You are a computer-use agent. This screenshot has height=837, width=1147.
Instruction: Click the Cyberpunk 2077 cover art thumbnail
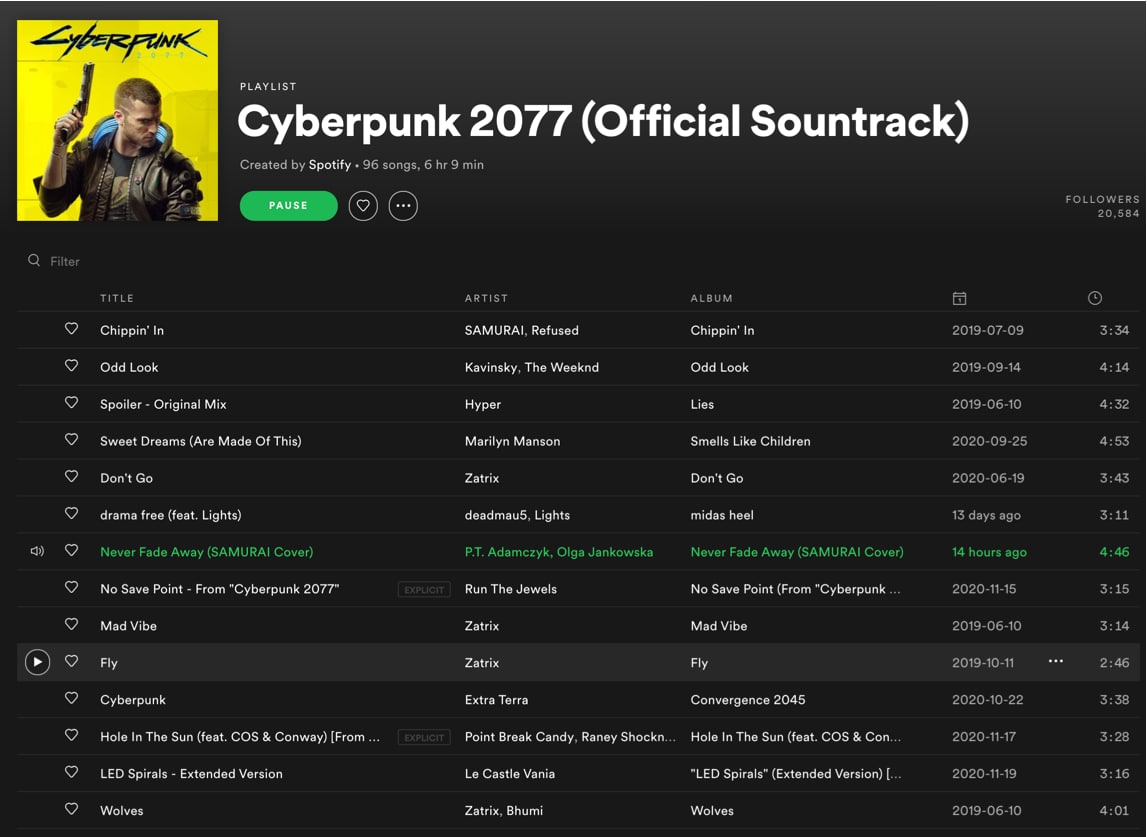[x=117, y=120]
